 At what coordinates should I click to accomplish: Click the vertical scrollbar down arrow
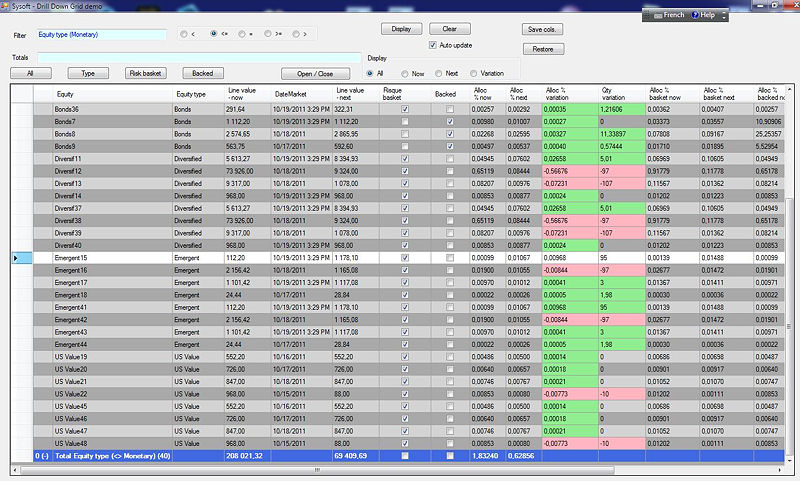click(x=789, y=460)
